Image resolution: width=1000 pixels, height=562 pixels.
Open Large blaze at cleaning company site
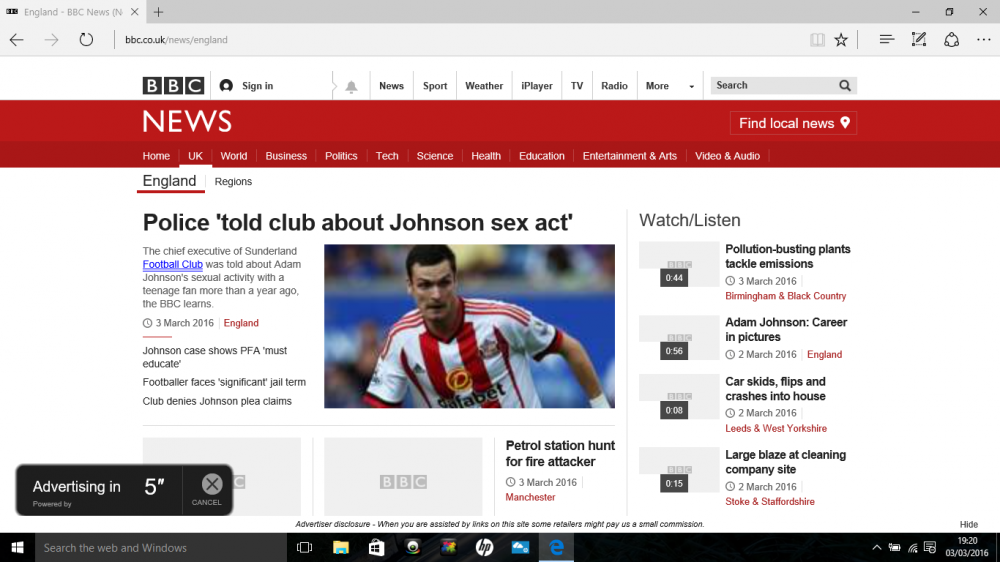pos(786,462)
